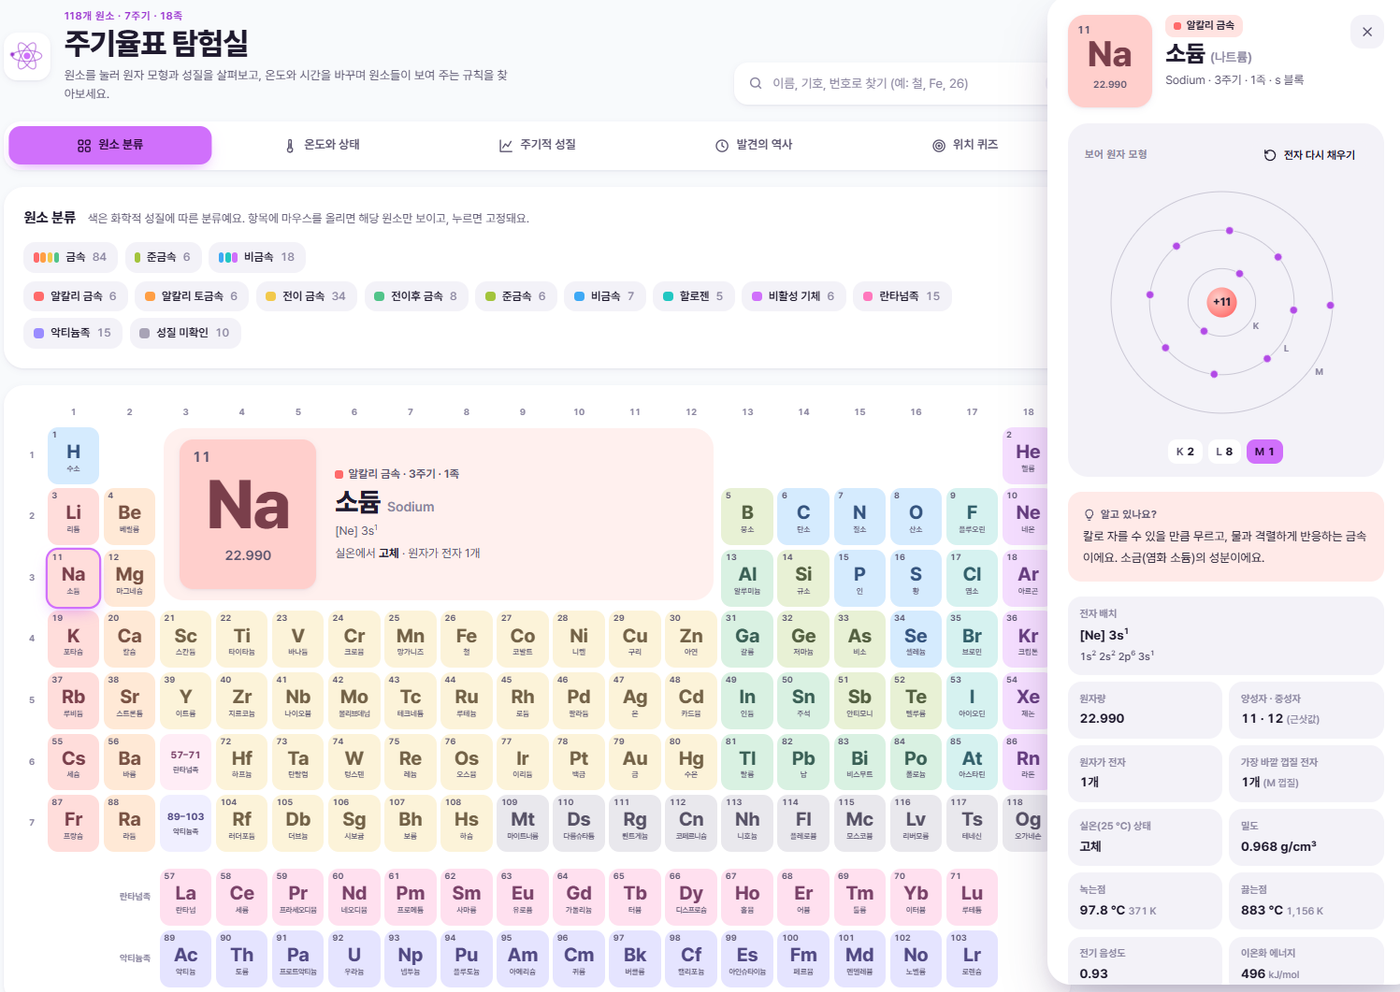Viewport: 1400px width, 992px height.
Task: Select the K 2 electron shell chip
Action: click(x=1185, y=452)
